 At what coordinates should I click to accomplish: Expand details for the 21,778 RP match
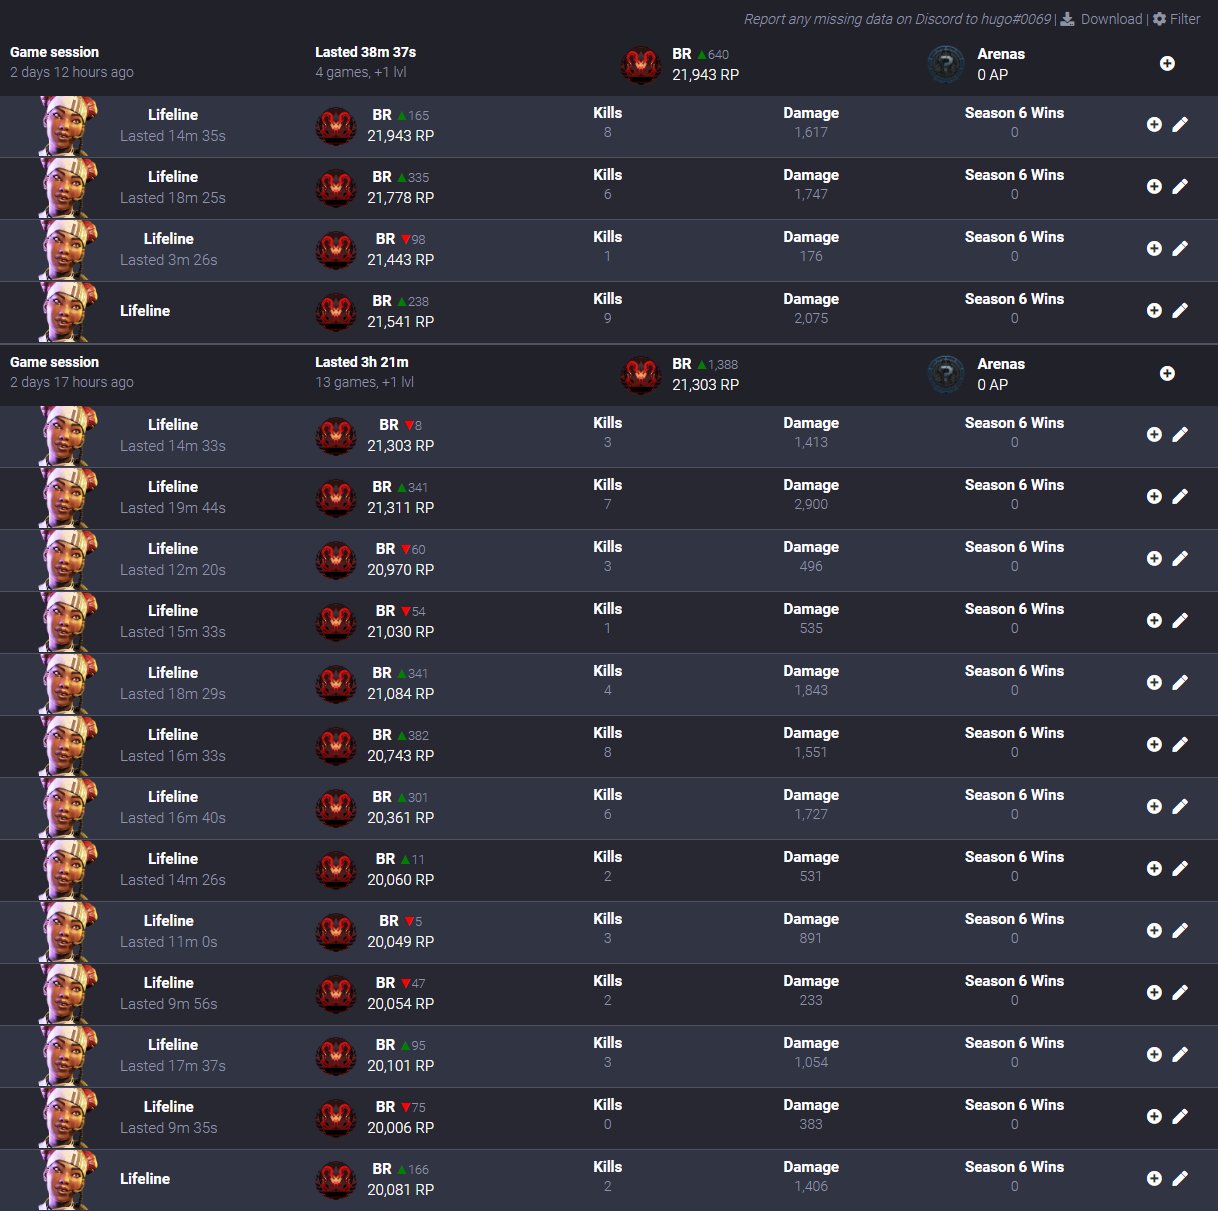point(1154,186)
